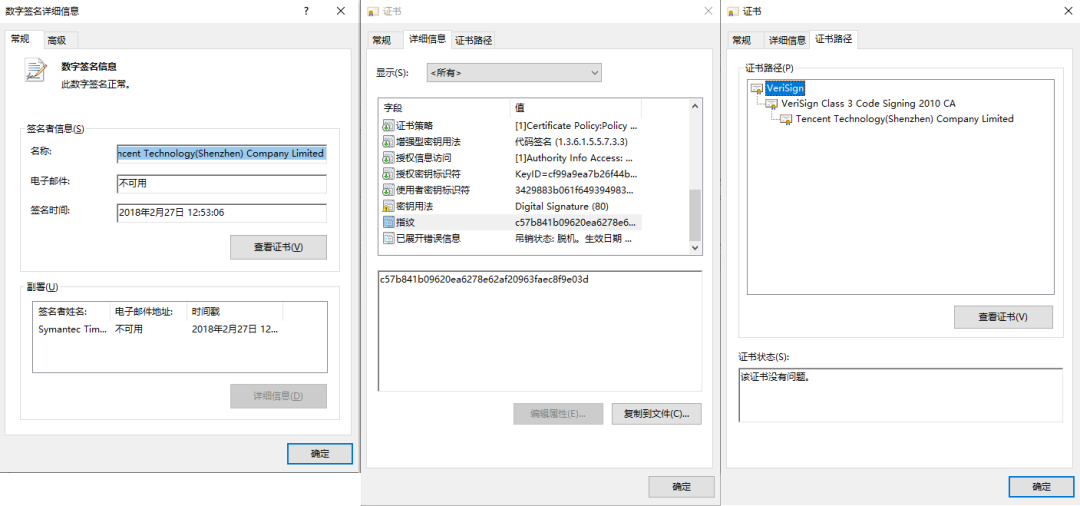The width and height of the screenshot is (1080, 506).
Task: Select the 3429883b061f649394983 value
Action: (574, 190)
